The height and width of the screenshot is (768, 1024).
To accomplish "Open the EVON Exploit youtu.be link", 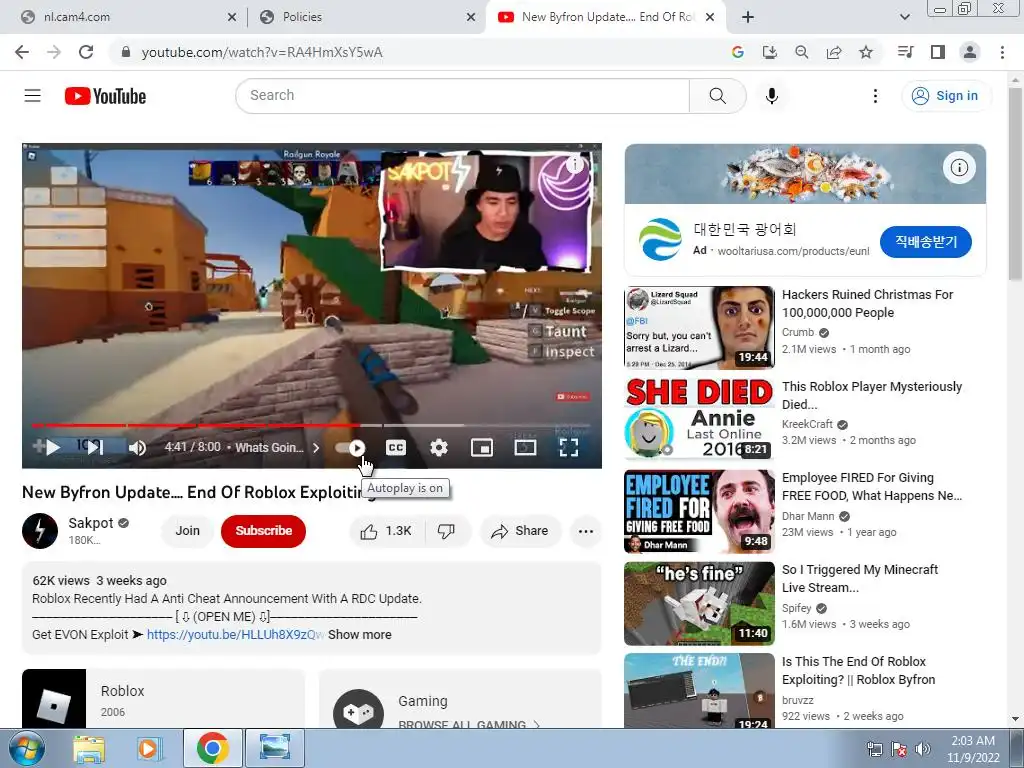I will tap(235, 635).
